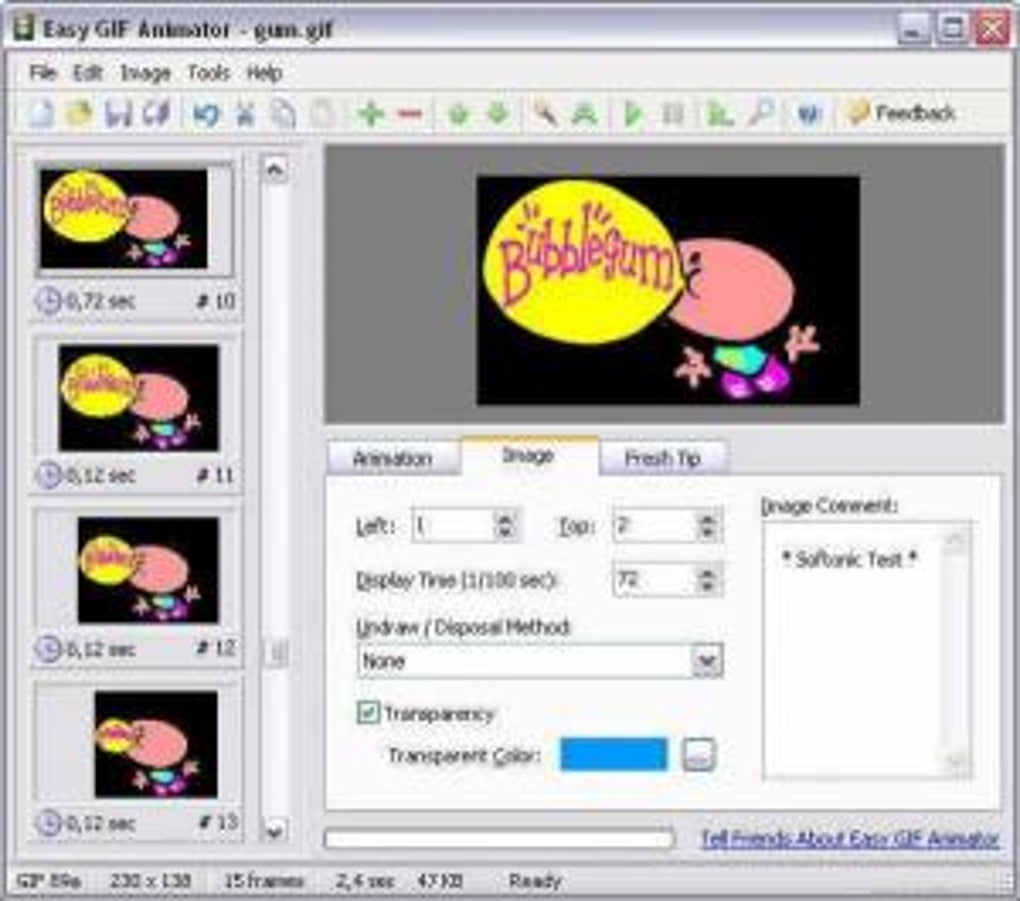Open Tell Friends About Easy GIF Animator link
The image size is (1020, 901).
tap(850, 839)
